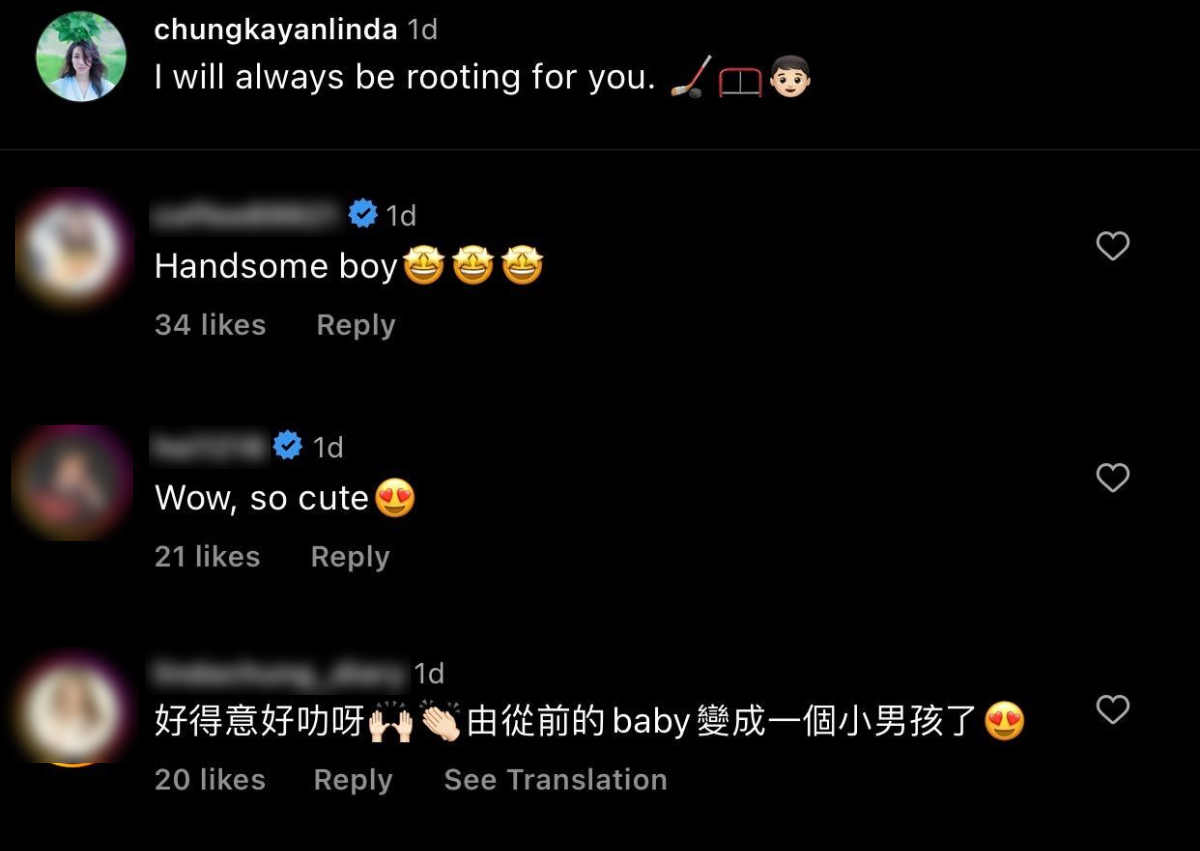Viewport: 1200px width, 851px height.
Task: Click verified badge on second commenter
Action: click(x=288, y=446)
